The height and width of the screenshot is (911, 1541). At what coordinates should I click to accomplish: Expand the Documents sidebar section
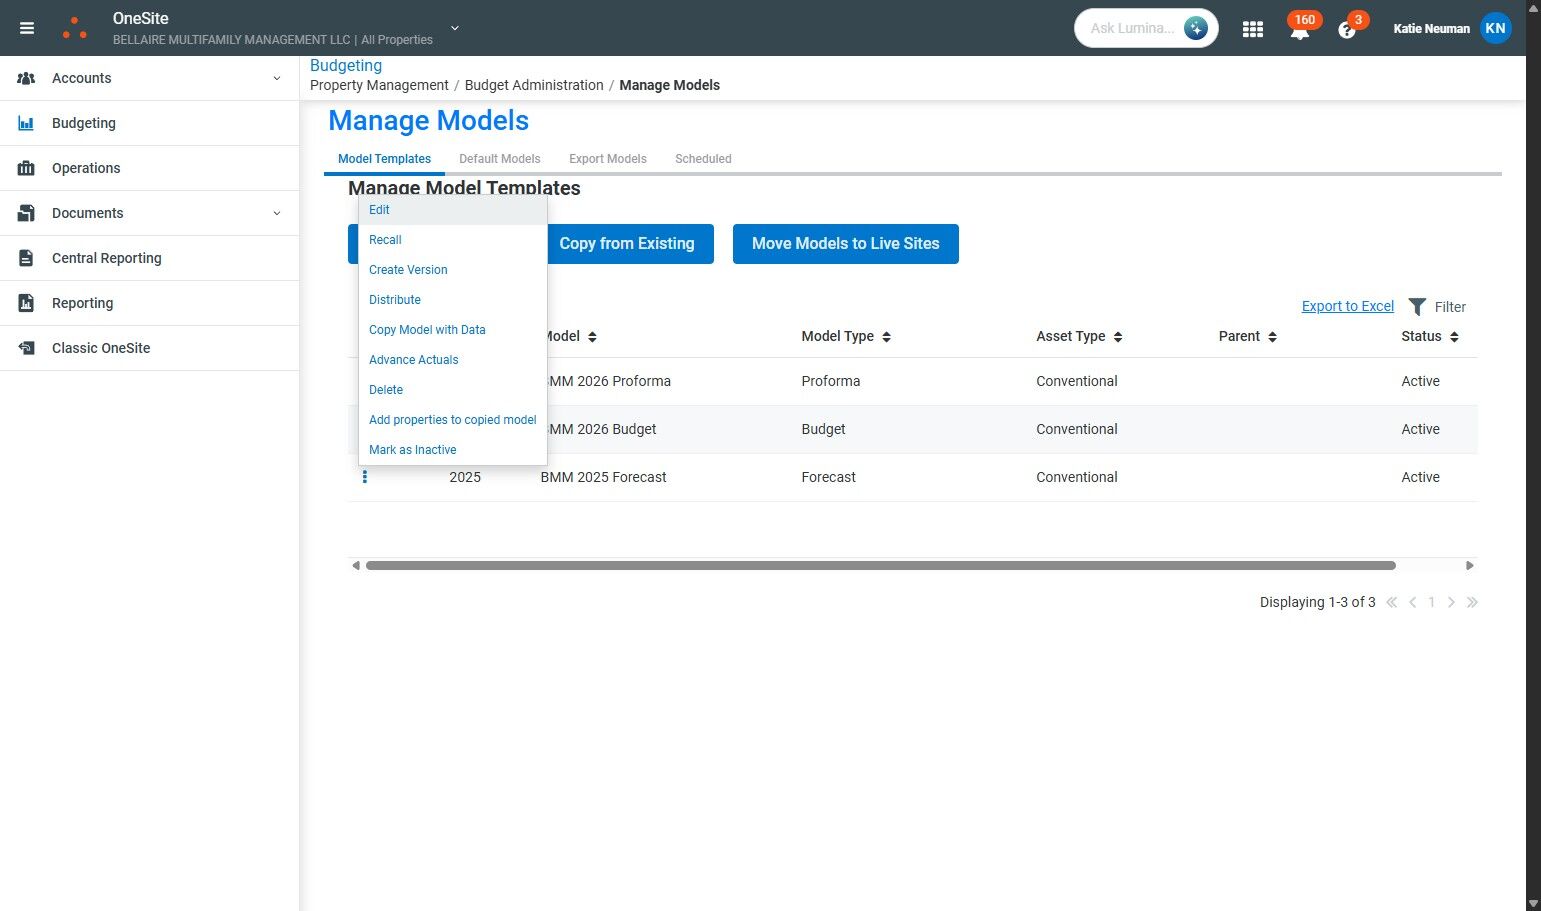pyautogui.click(x=277, y=213)
